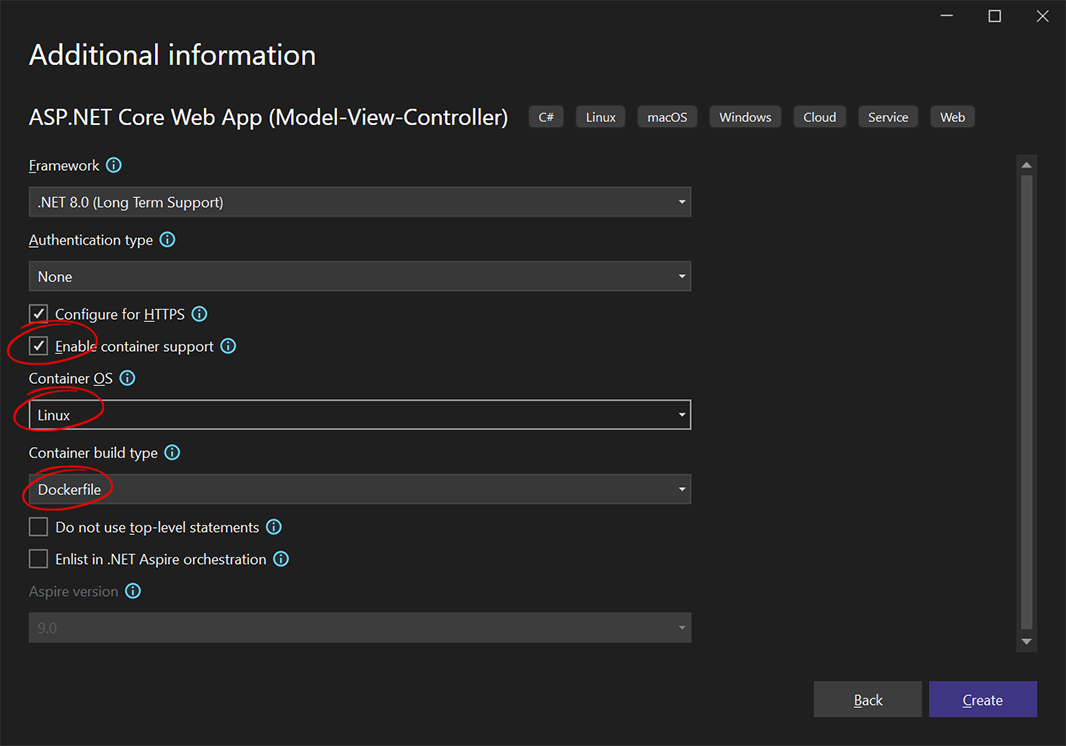Click info icon beside Configure for HTTPS
Screen dimensions: 1066x746
click(x=199, y=313)
